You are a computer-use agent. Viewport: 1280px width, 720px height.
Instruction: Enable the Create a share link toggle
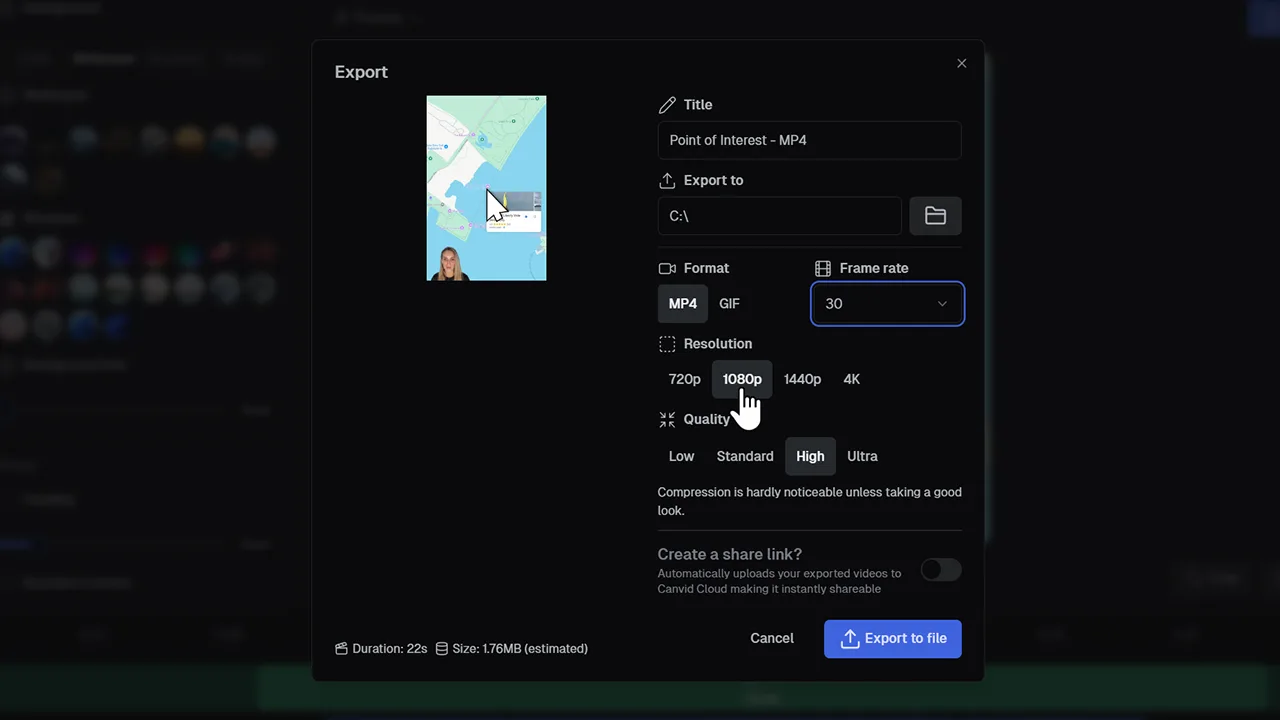tap(940, 569)
